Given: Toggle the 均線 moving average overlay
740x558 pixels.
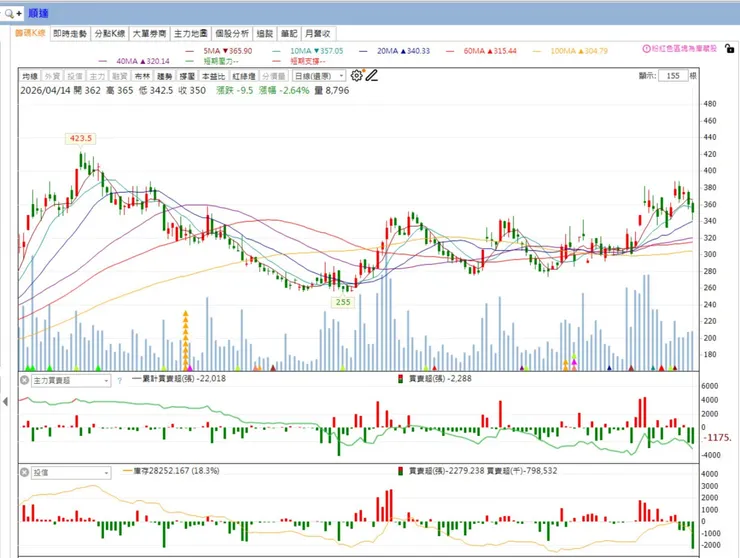Looking at the screenshot, I should click(x=30, y=76).
